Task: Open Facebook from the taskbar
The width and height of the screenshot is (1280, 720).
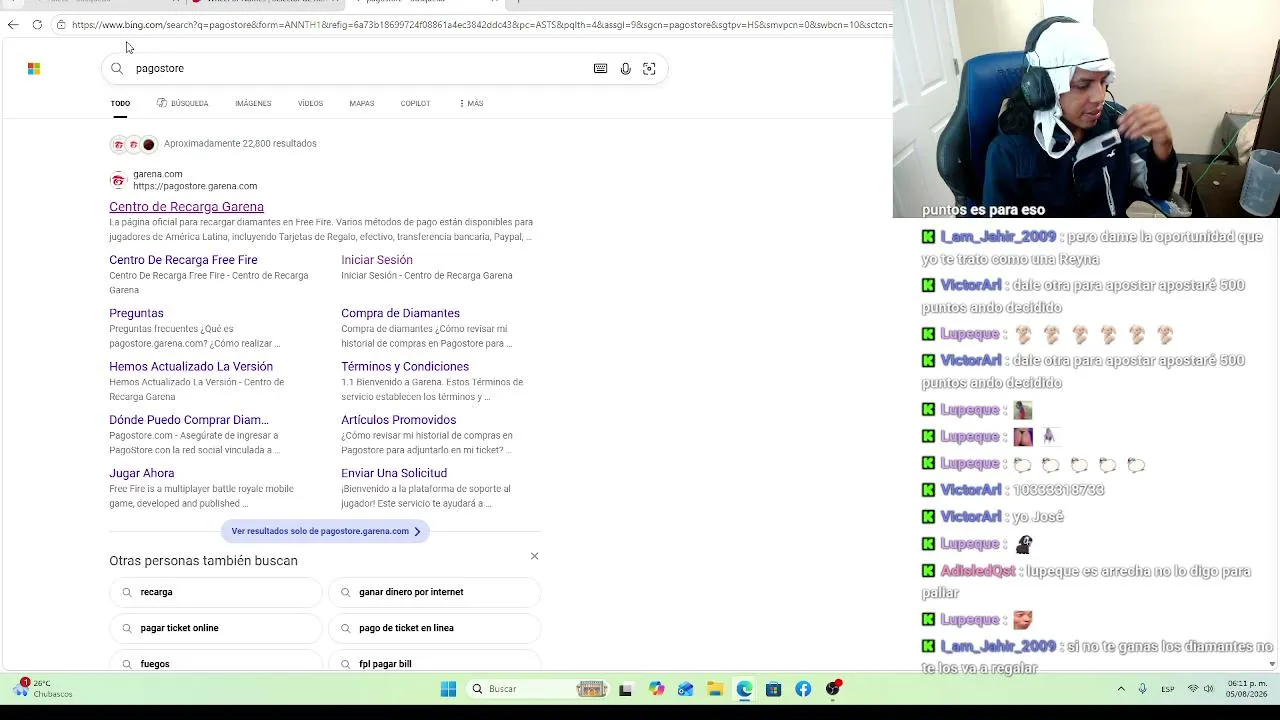Action: 803,689
